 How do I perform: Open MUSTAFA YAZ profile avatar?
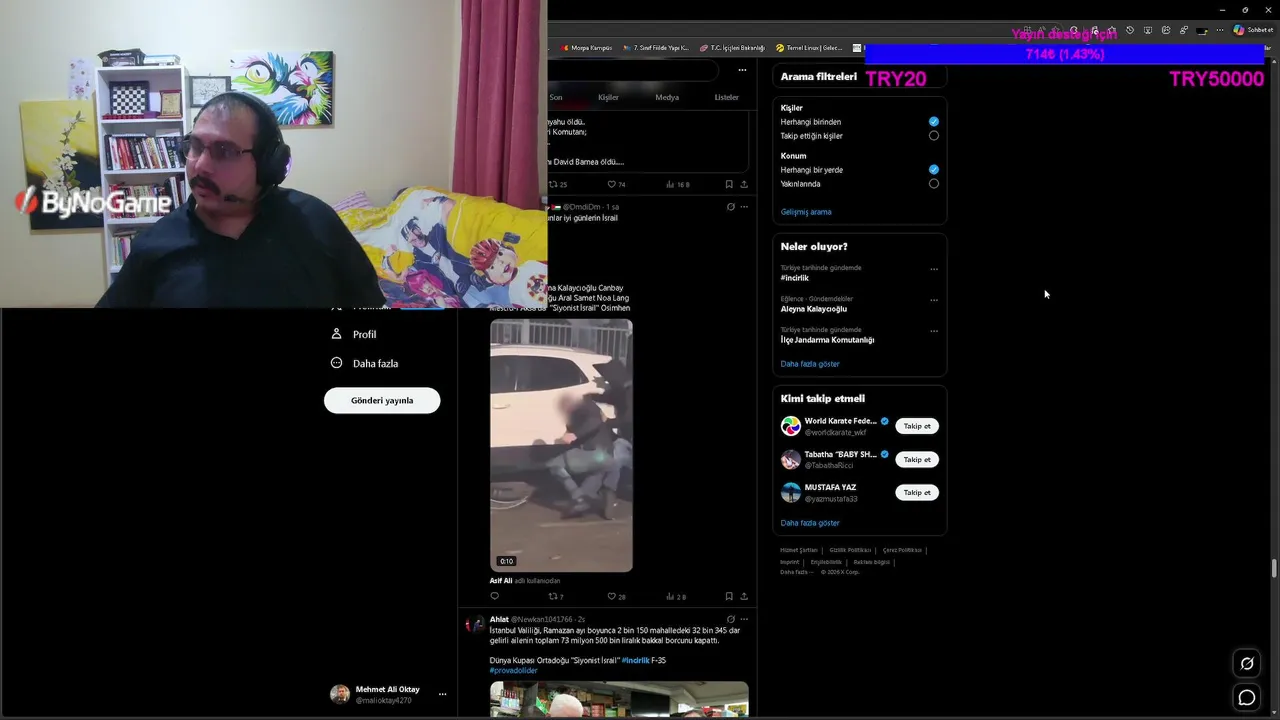click(791, 492)
